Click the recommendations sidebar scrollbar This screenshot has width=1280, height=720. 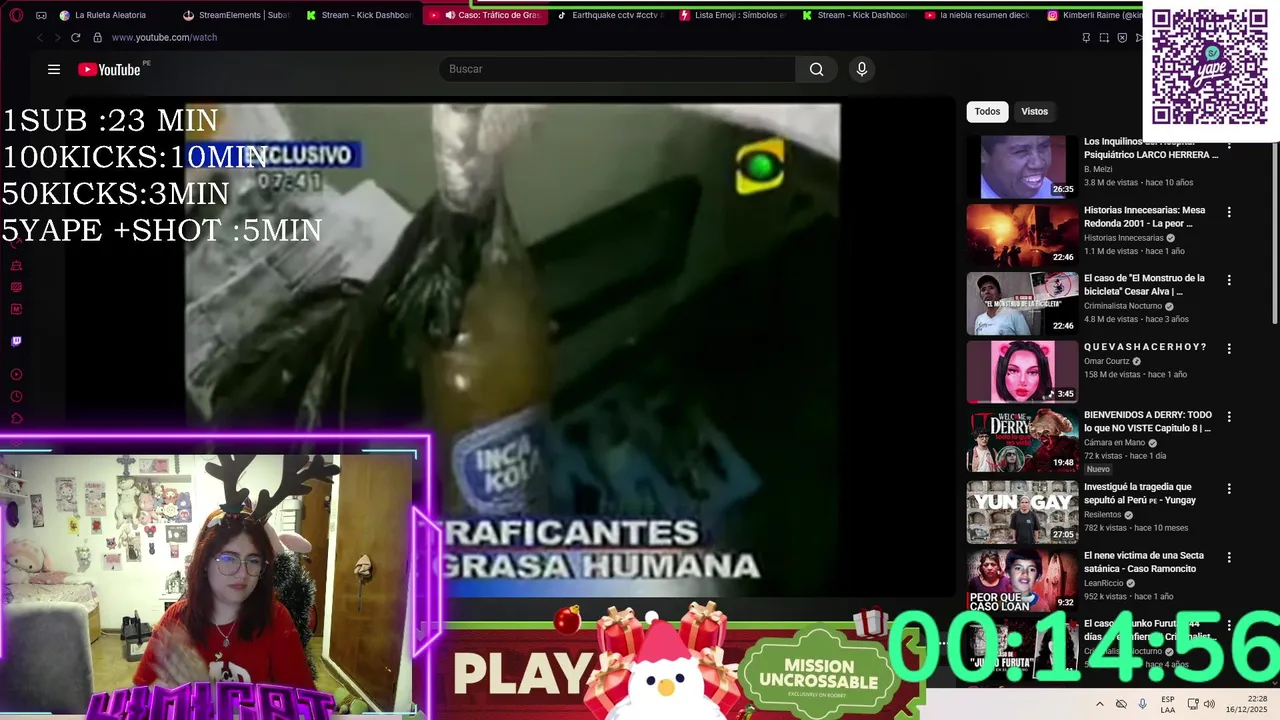[x=1274, y=234]
